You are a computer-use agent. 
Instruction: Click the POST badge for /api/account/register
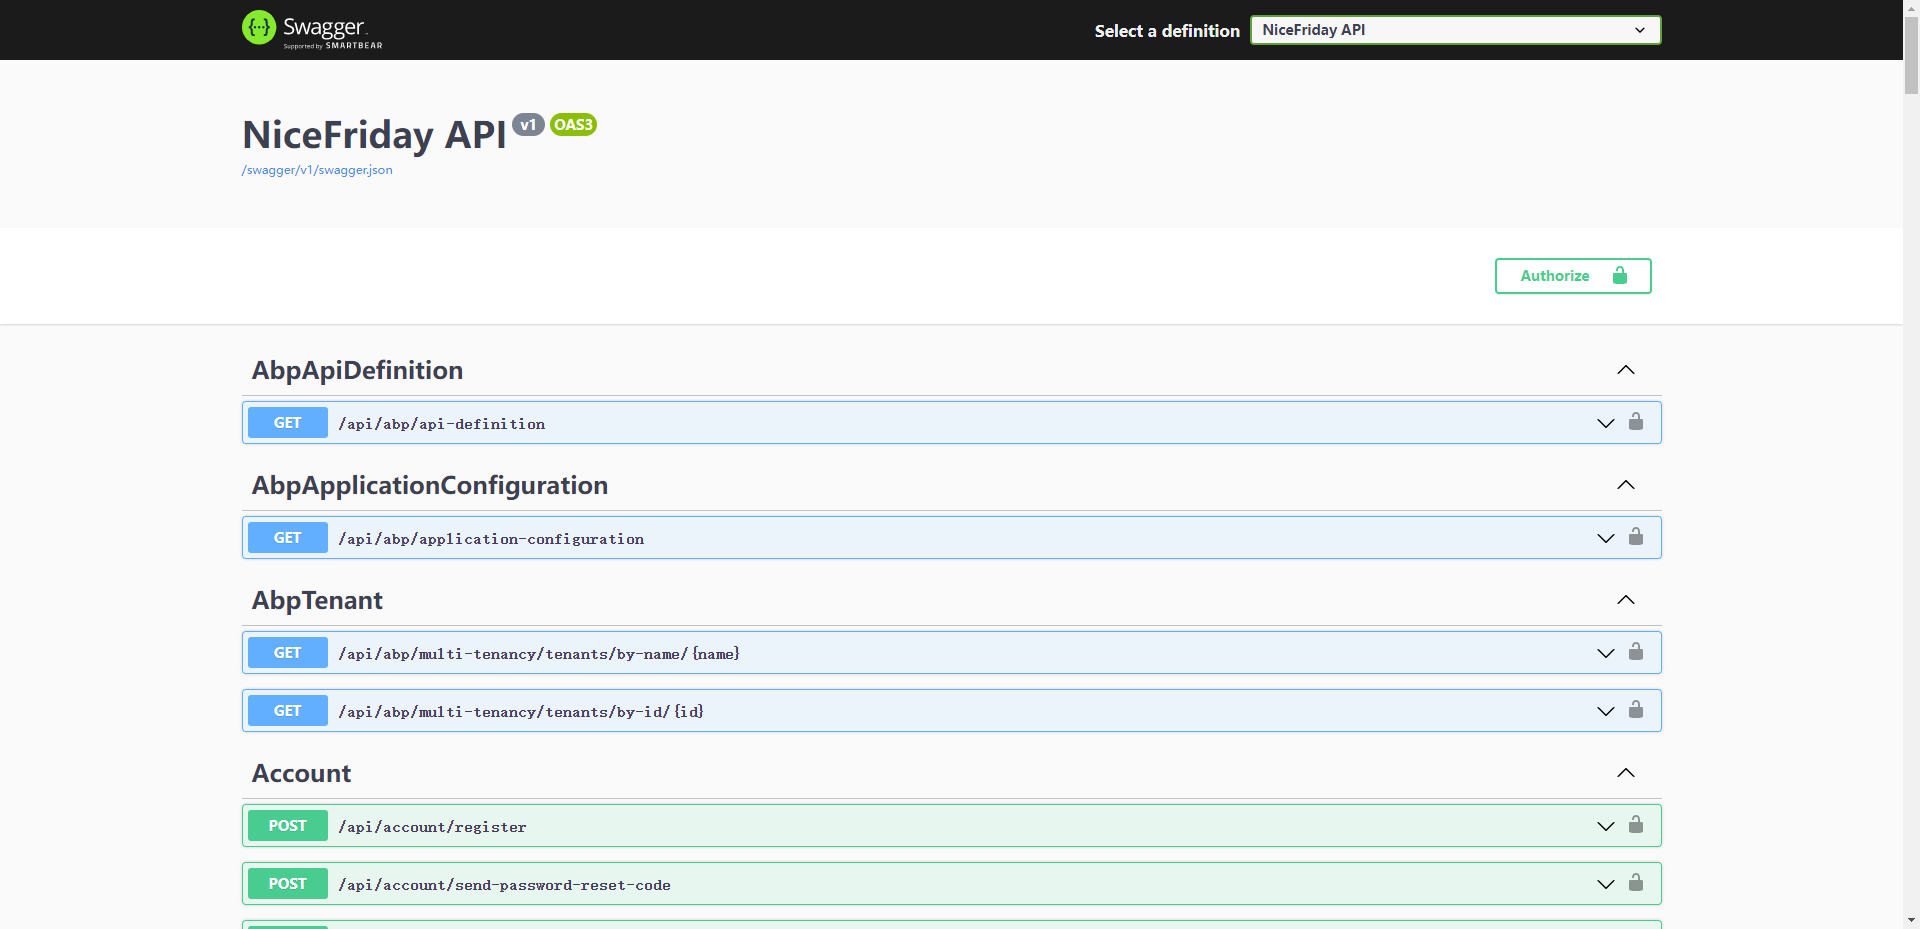(288, 826)
